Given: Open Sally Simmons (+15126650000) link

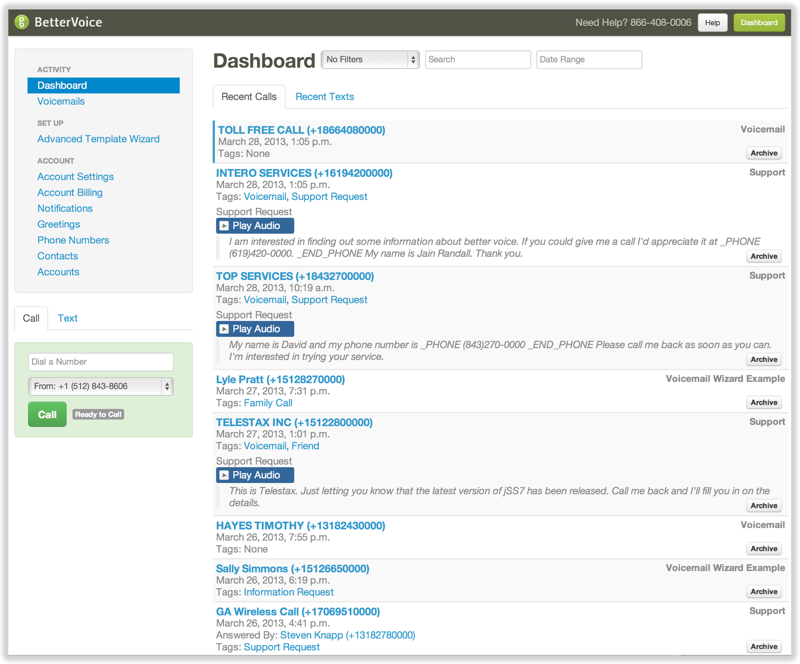Looking at the screenshot, I should pyautogui.click(x=292, y=569).
